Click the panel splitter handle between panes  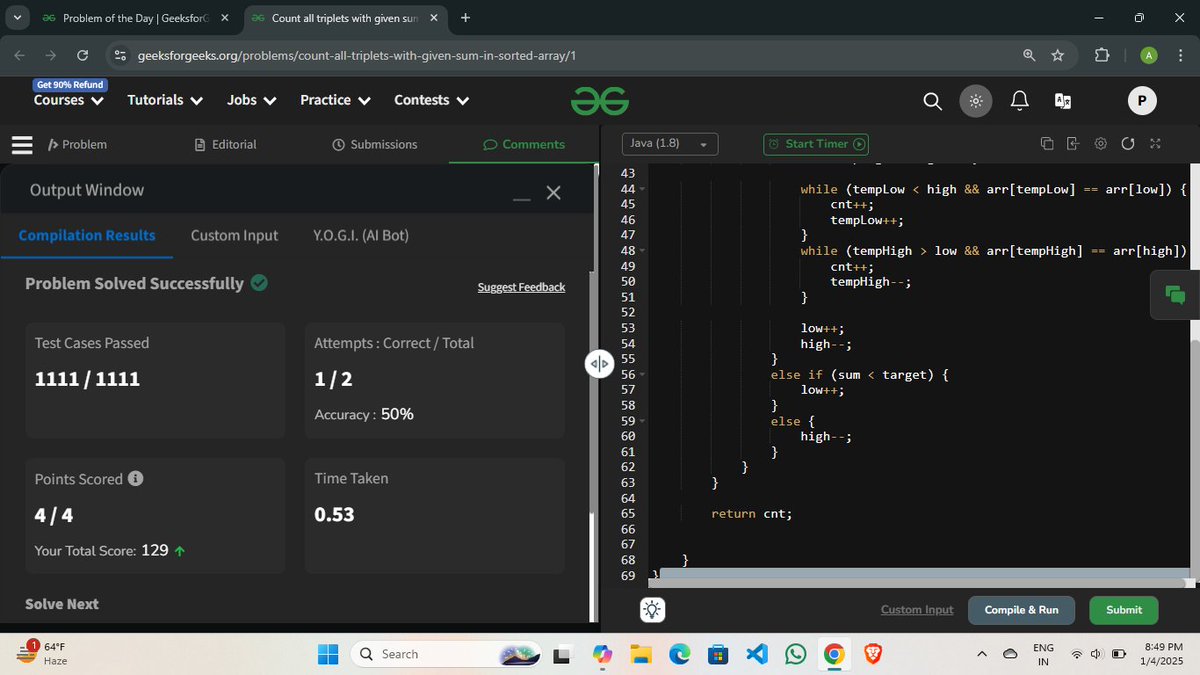(598, 363)
